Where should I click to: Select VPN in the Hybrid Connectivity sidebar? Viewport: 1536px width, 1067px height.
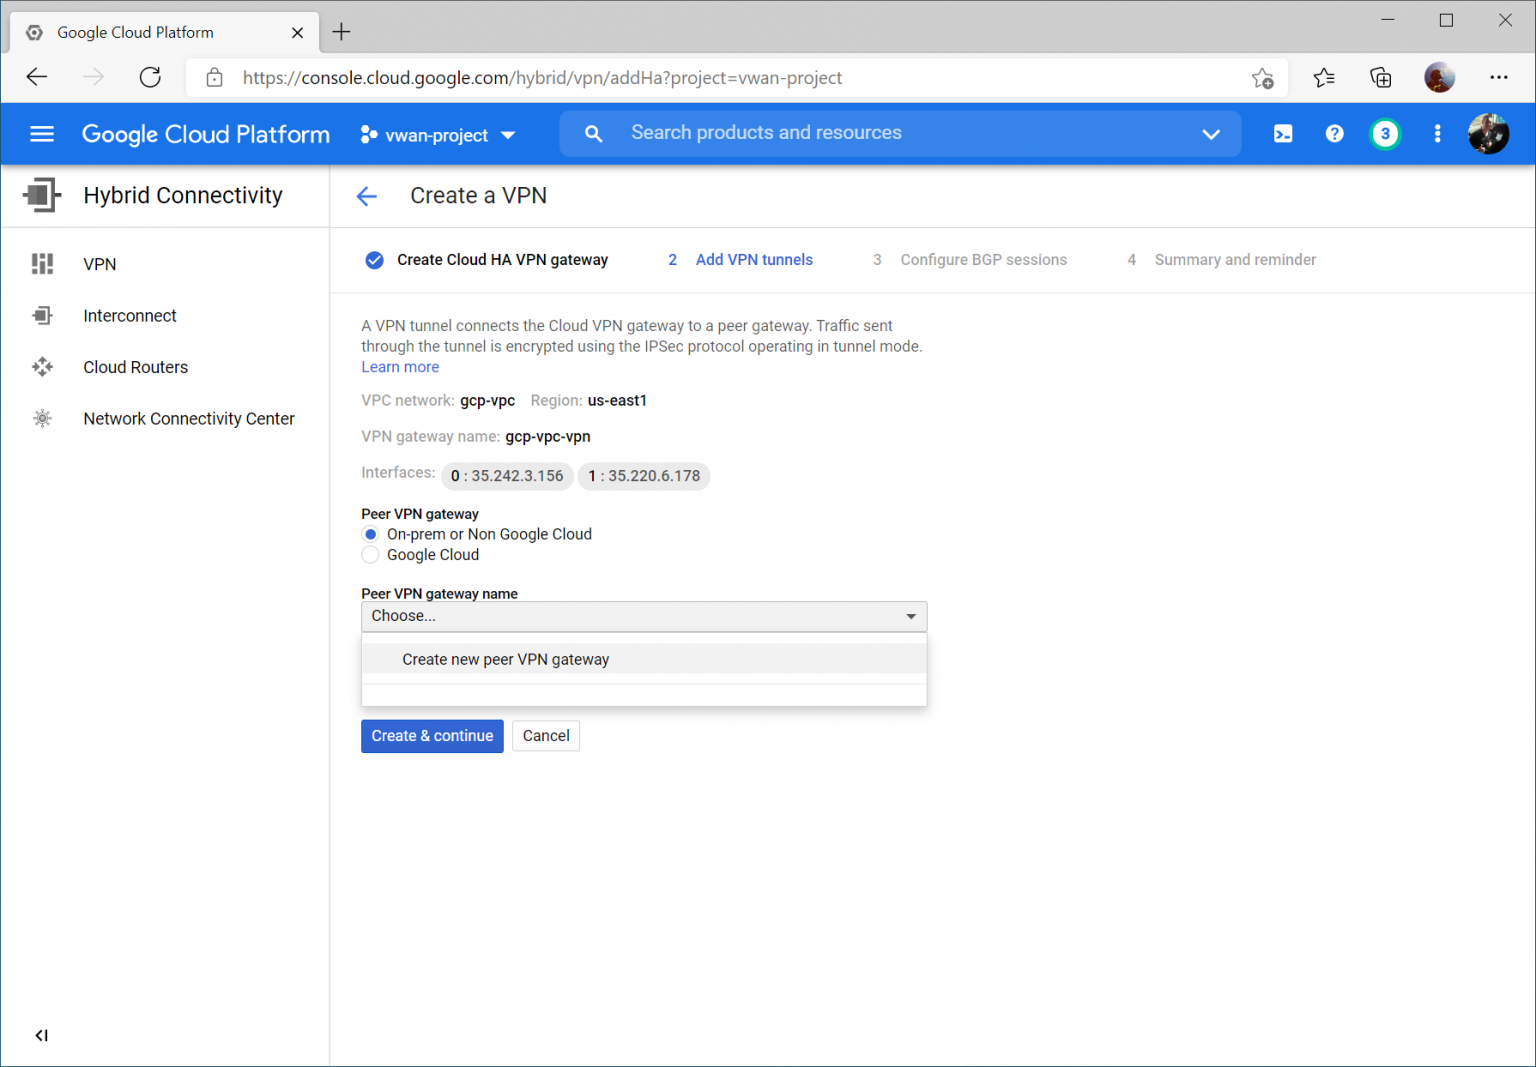(99, 264)
